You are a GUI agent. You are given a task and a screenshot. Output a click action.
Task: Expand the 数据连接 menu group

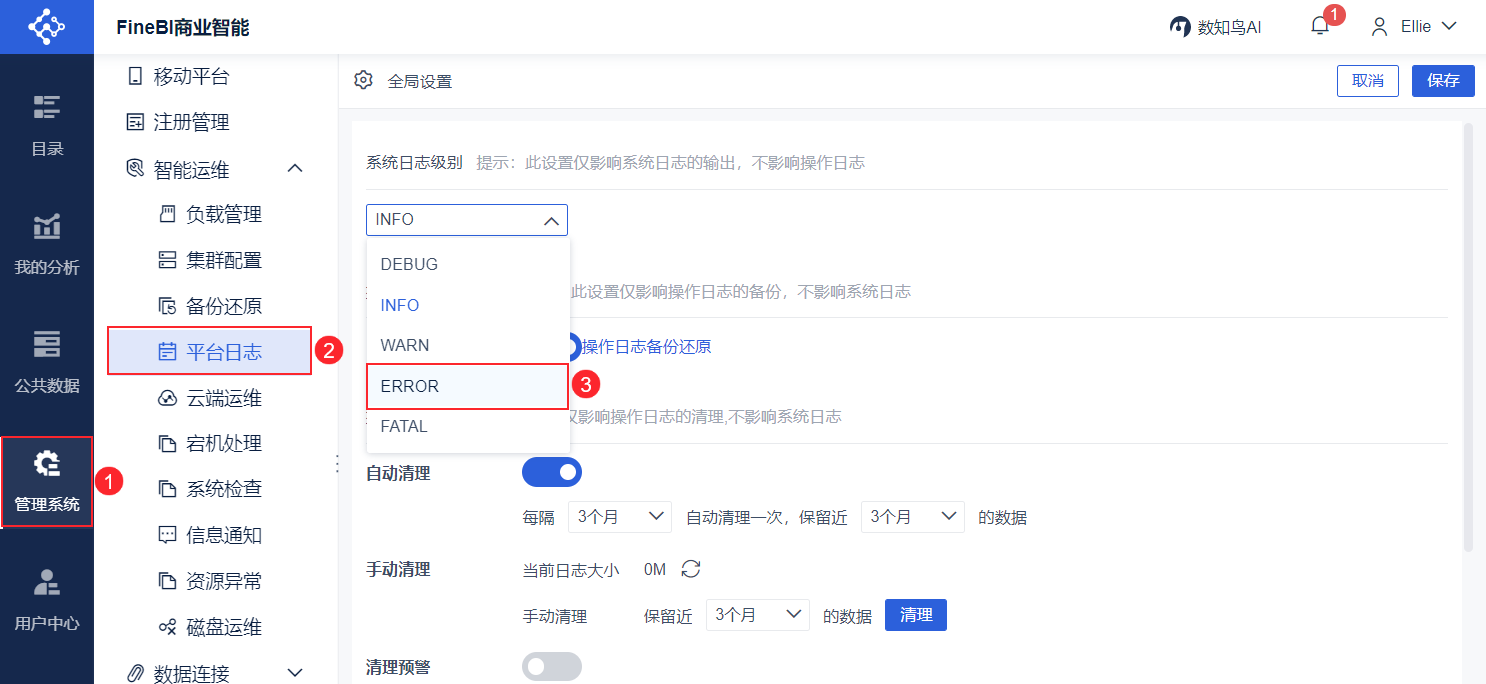click(x=295, y=673)
